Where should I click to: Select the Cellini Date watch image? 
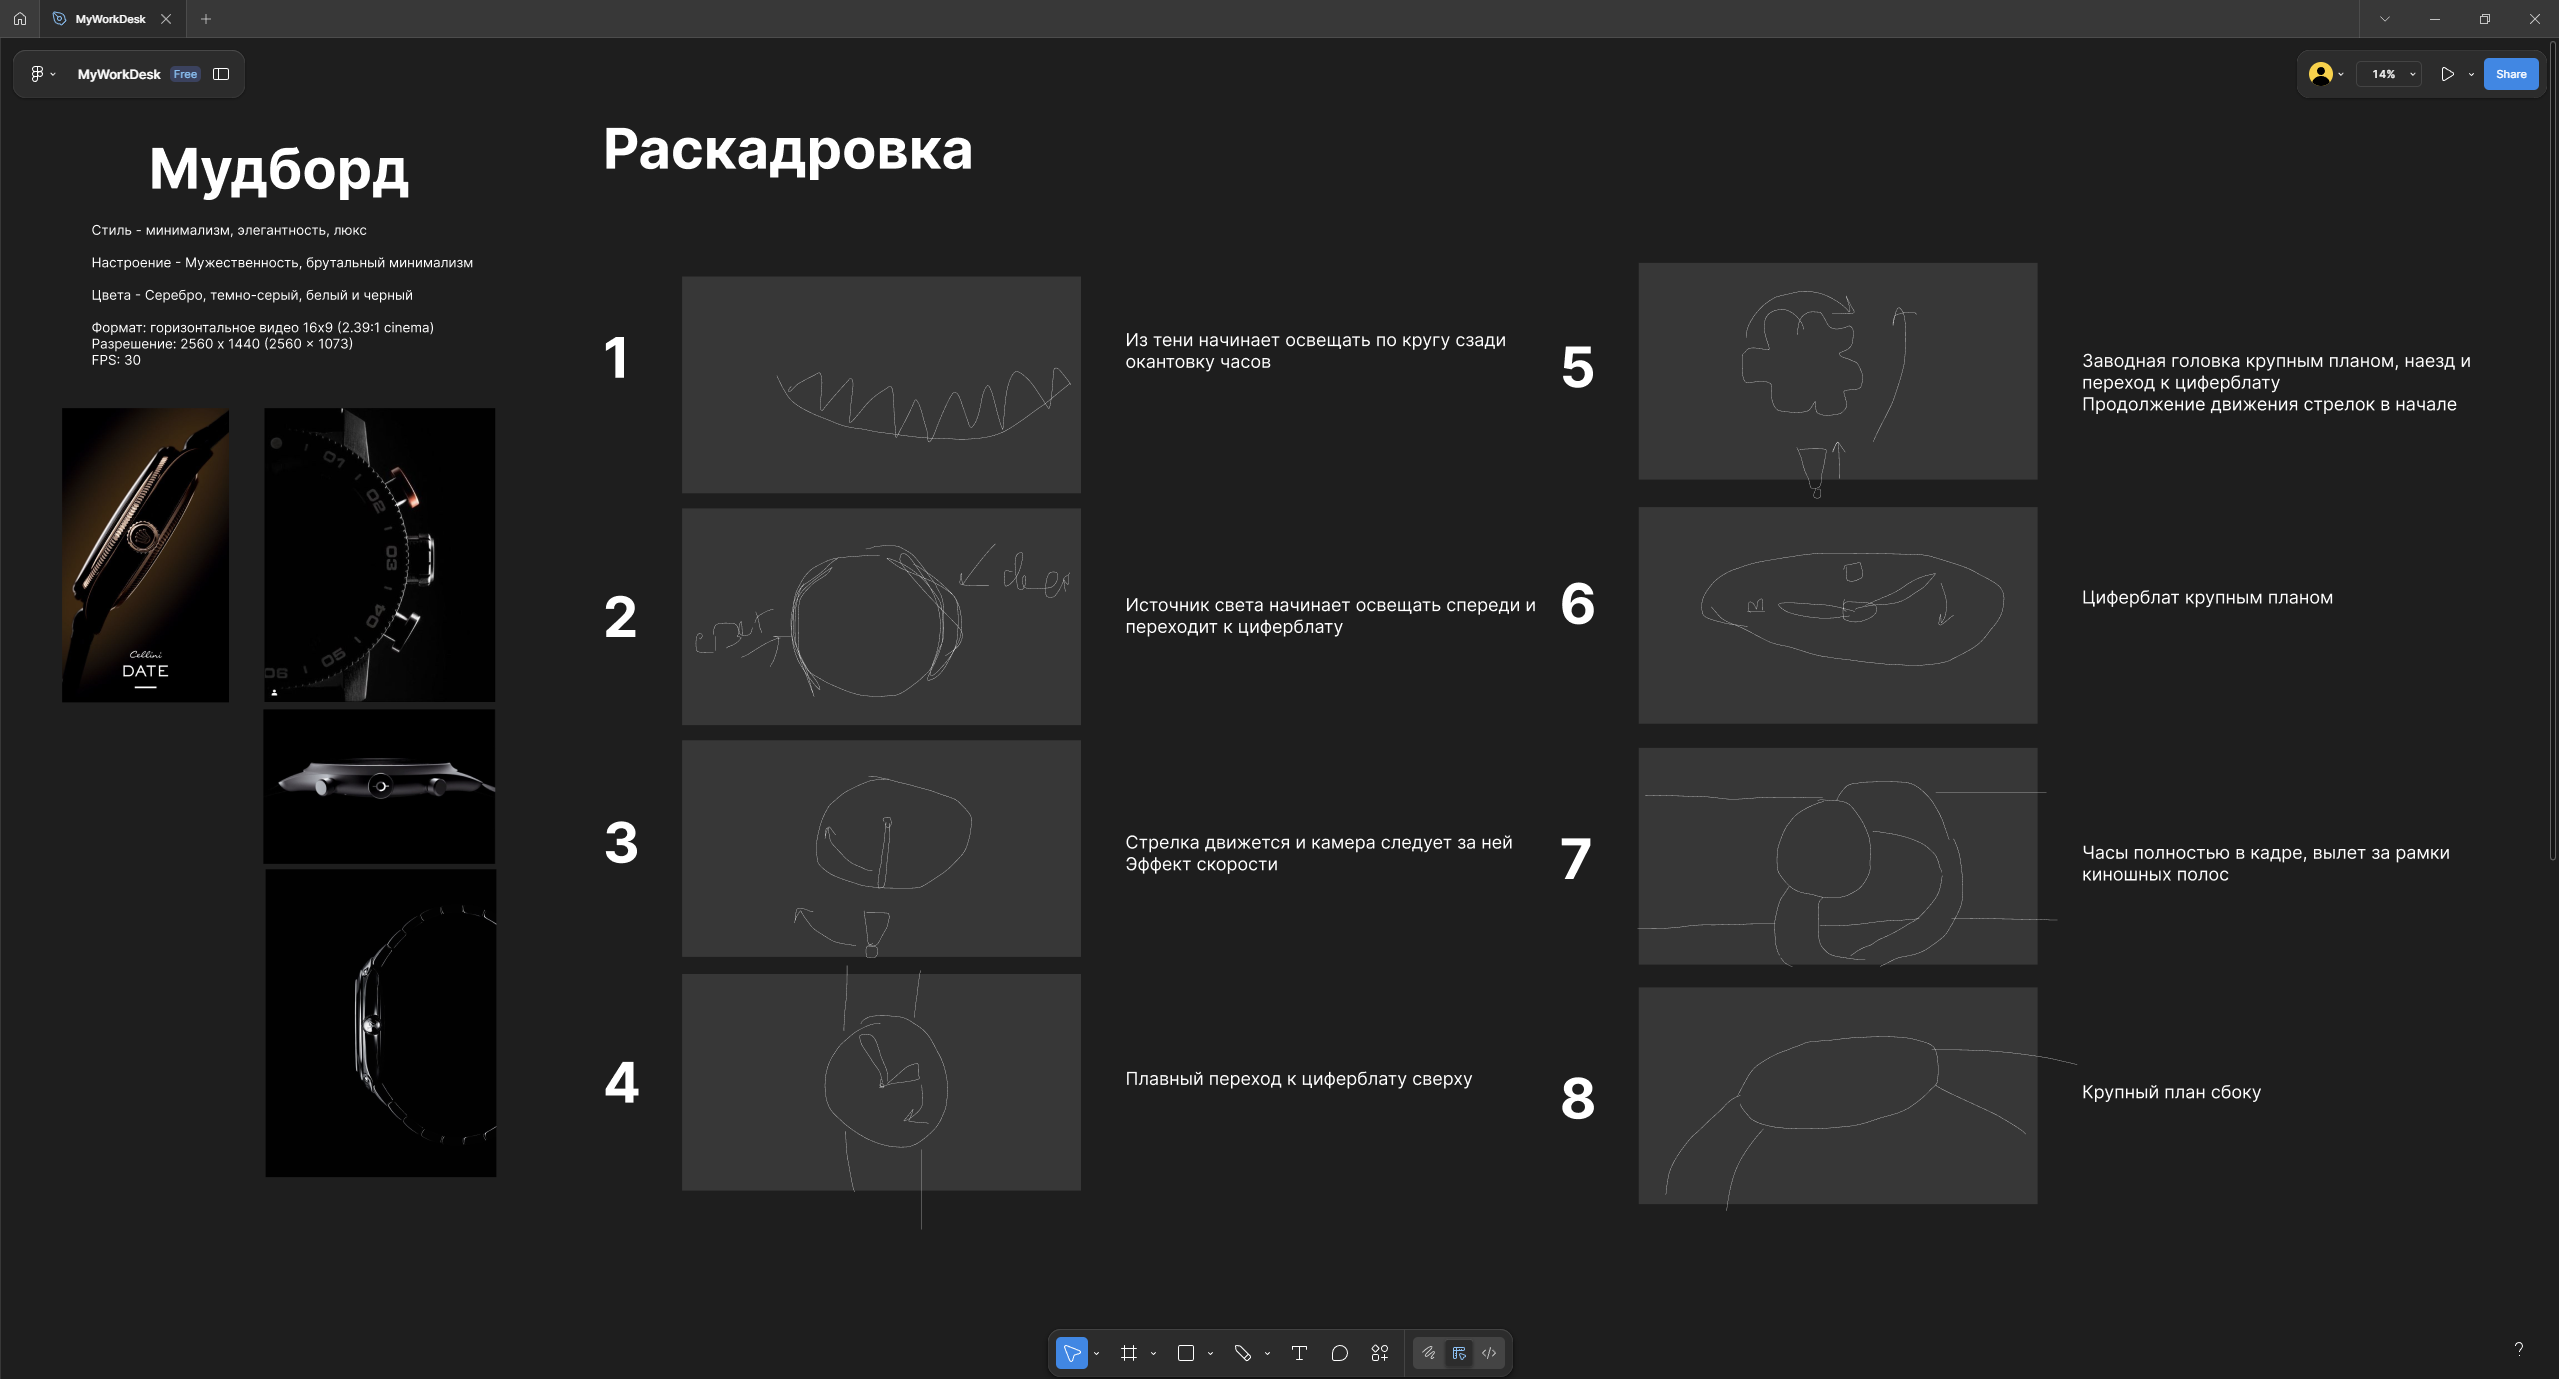(x=145, y=554)
